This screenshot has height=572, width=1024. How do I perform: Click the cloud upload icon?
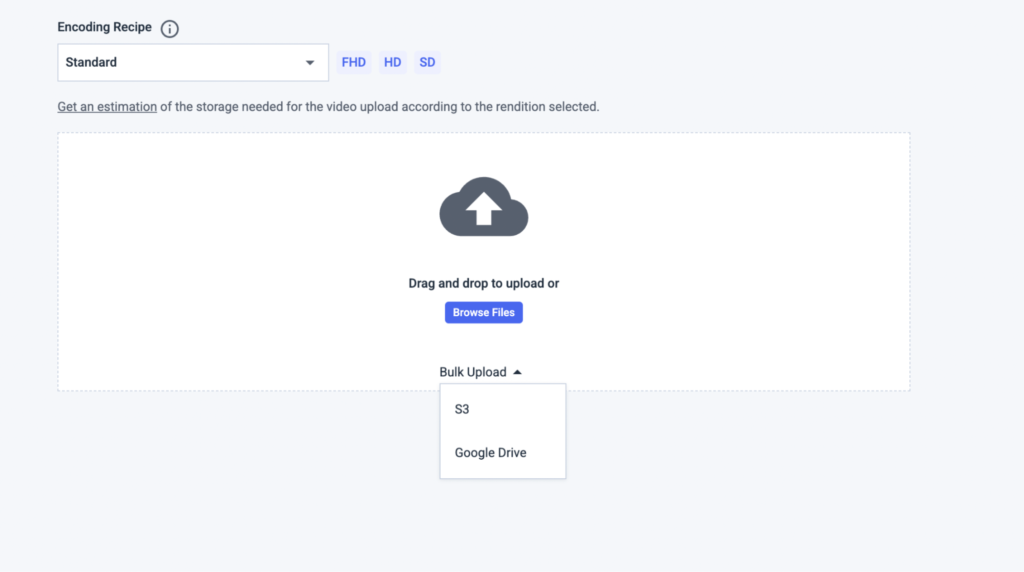(x=484, y=207)
